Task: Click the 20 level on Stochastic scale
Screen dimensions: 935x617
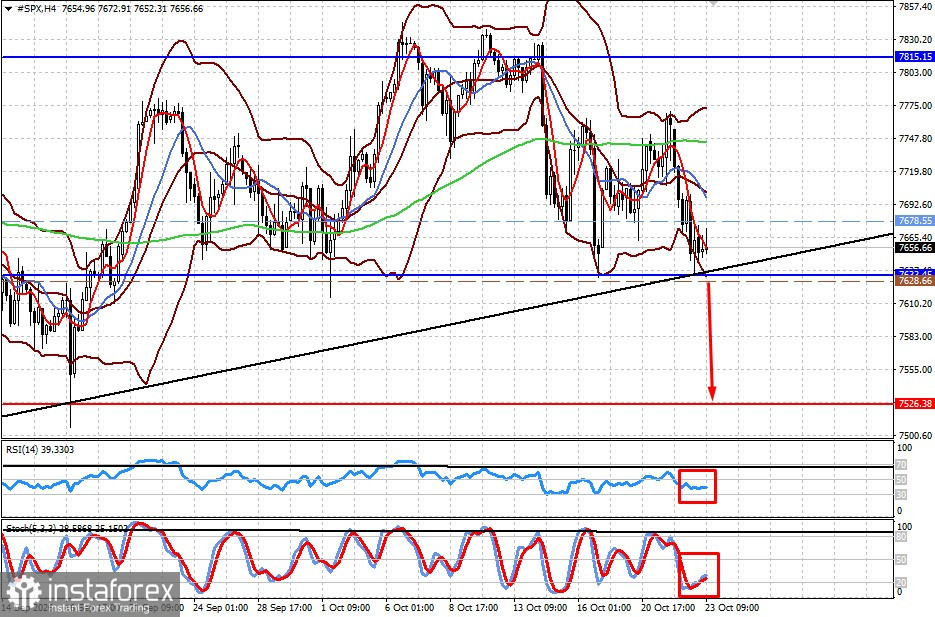Action: coord(901,582)
